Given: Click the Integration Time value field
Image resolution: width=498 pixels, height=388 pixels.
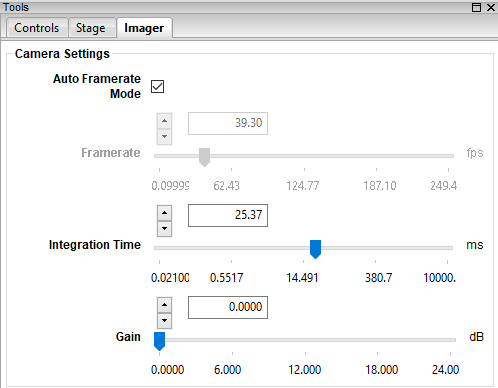Looking at the screenshot, I should click(228, 215).
